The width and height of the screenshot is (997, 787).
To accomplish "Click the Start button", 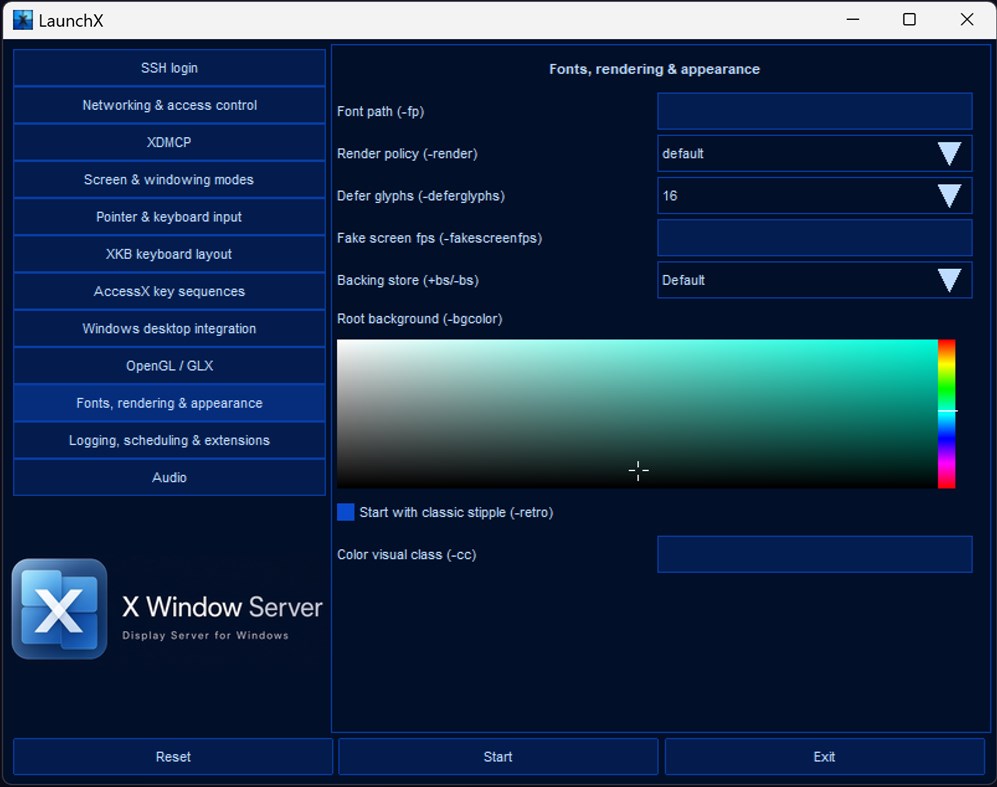I will coord(498,756).
